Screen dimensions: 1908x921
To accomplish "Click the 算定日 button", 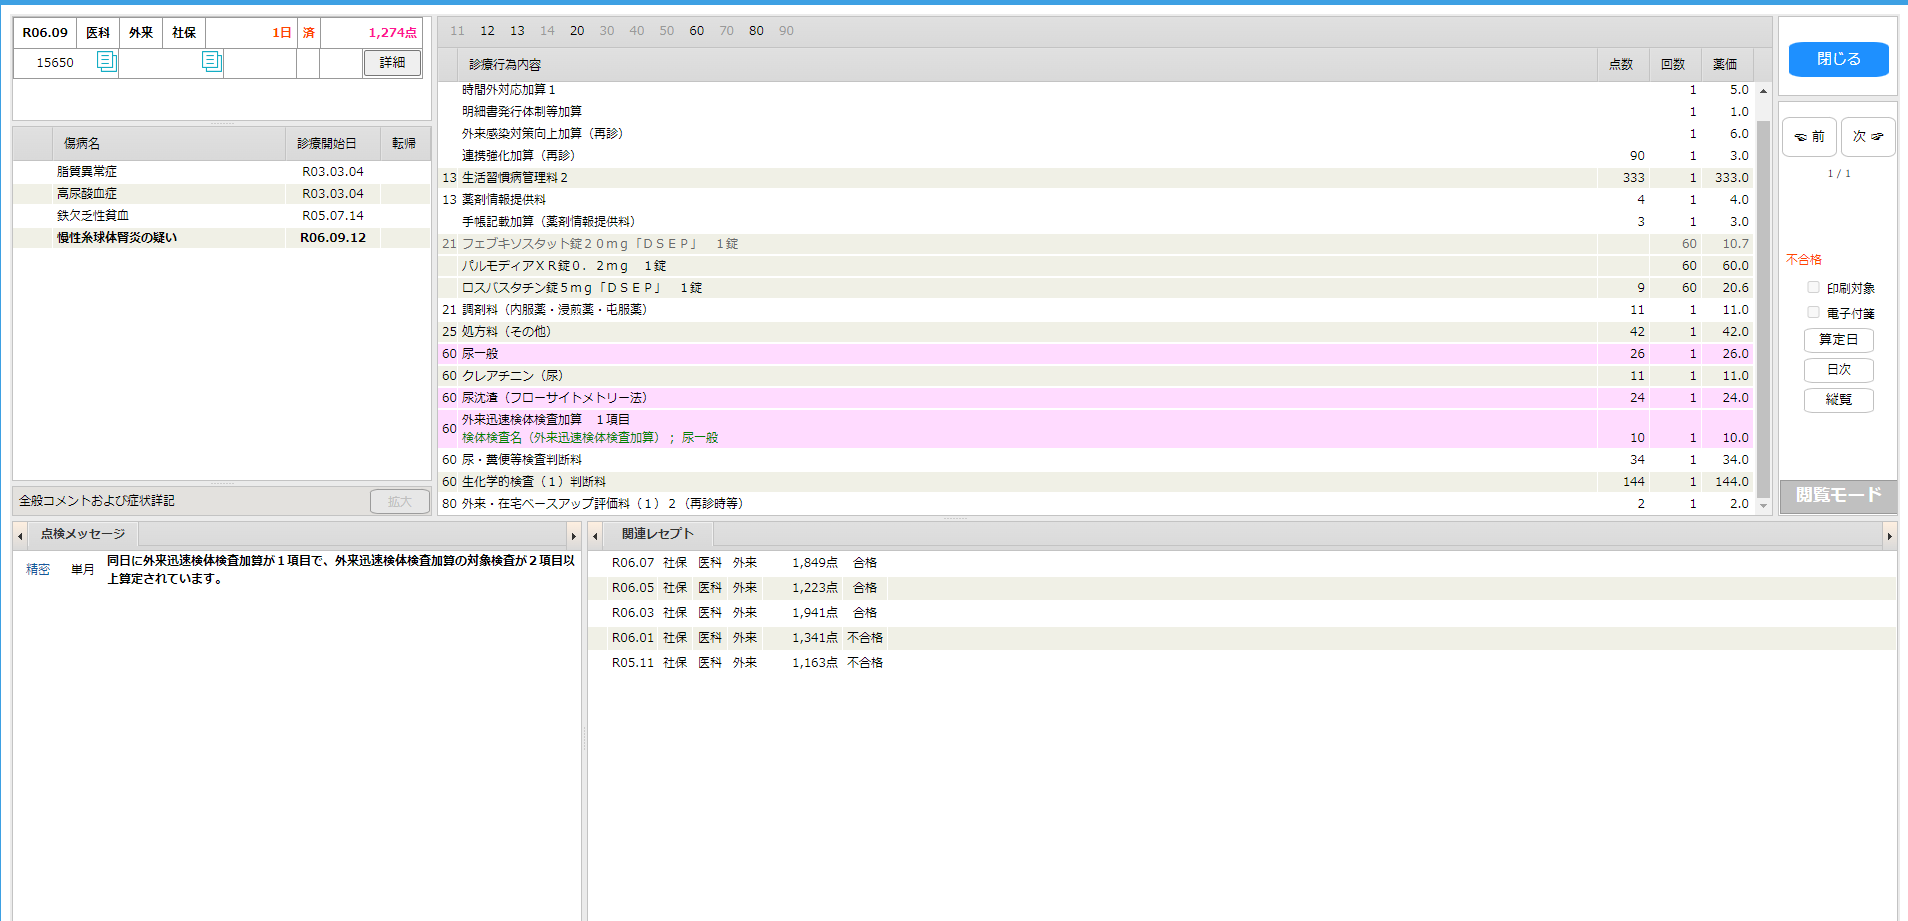I will (1838, 340).
